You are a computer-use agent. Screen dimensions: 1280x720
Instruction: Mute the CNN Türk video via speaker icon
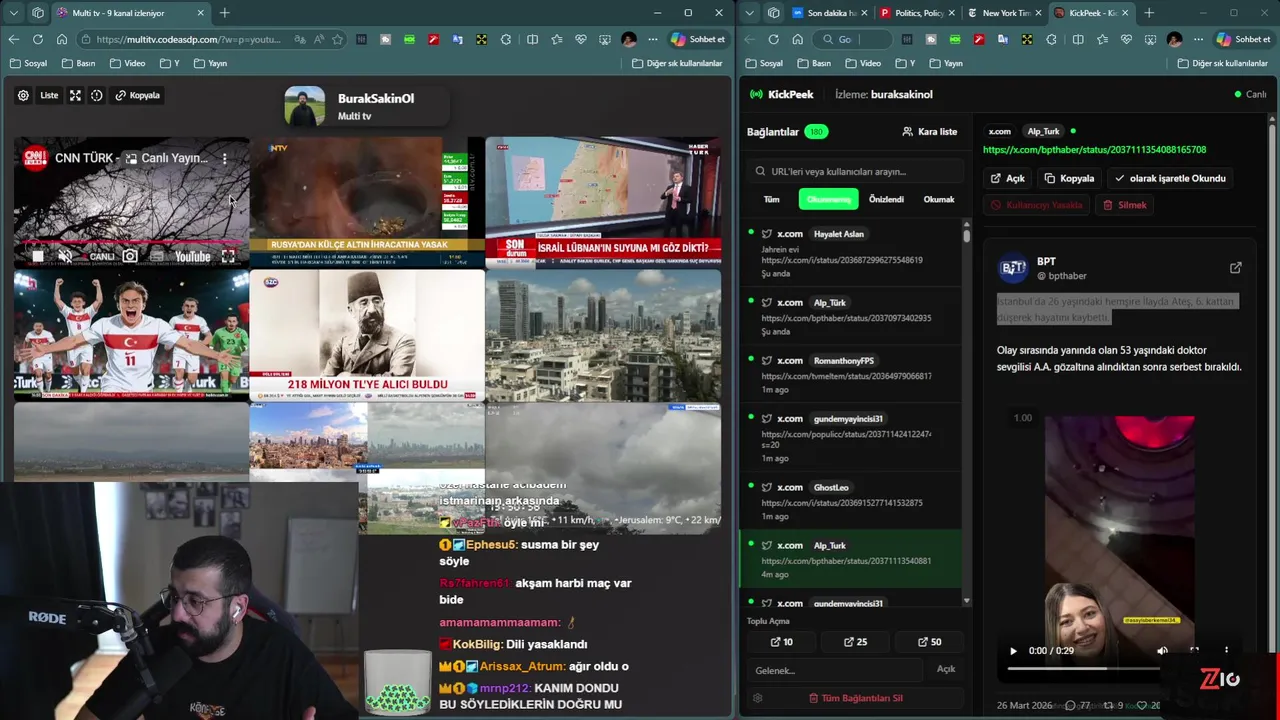click(65, 256)
